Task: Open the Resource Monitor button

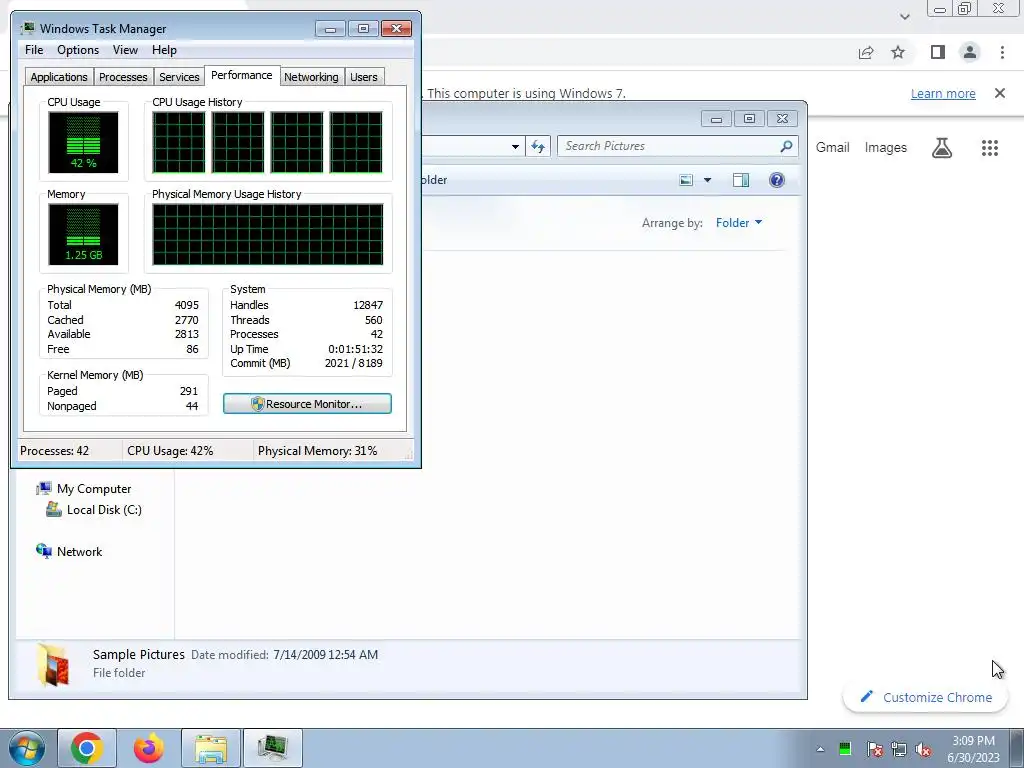Action: click(307, 404)
